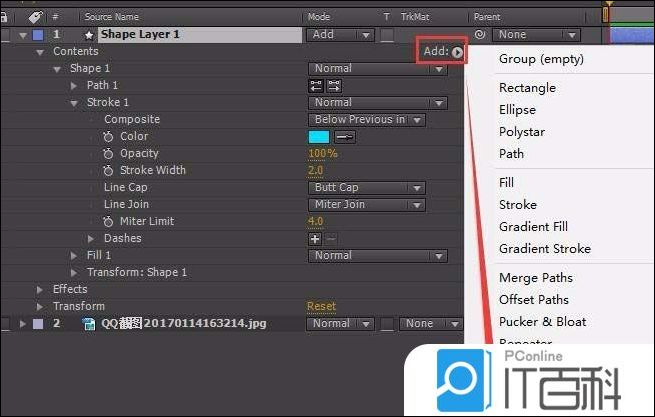This screenshot has height=417, width=655.
Task: Choose Offset Paths from Add menu
Action: tap(534, 300)
